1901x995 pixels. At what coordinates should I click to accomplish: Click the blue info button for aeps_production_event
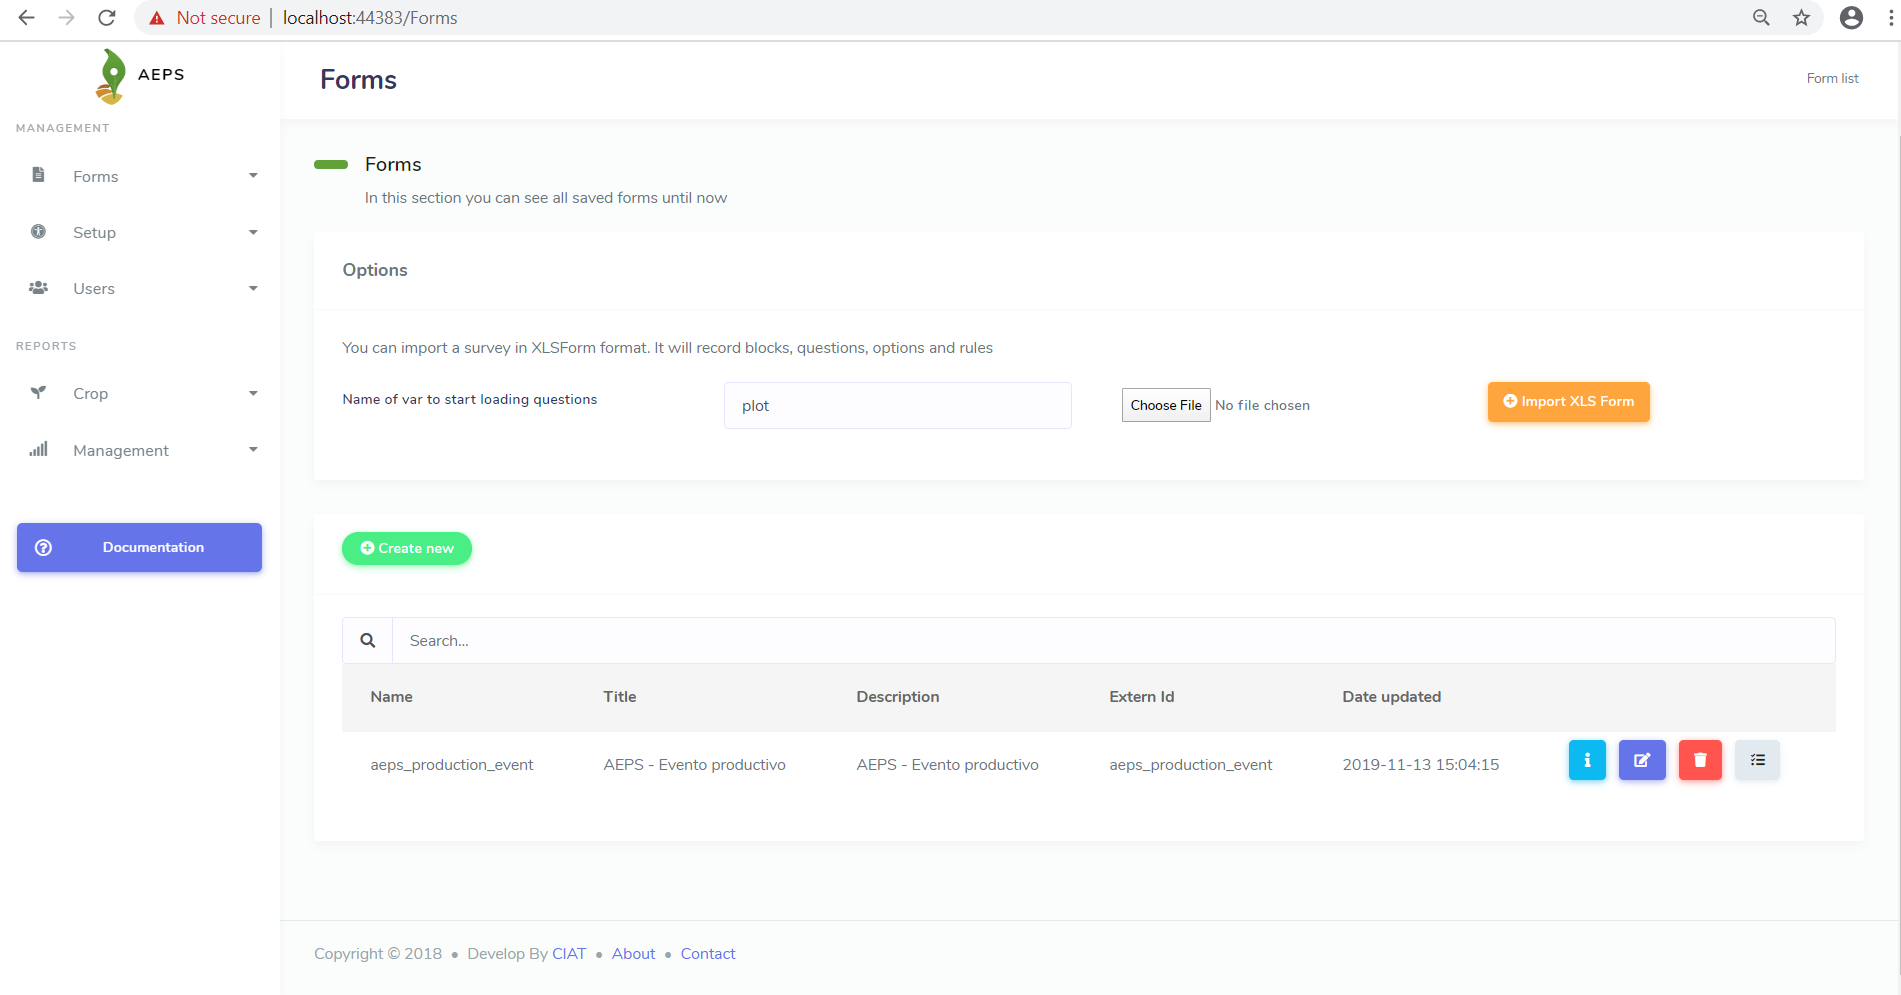click(1587, 760)
